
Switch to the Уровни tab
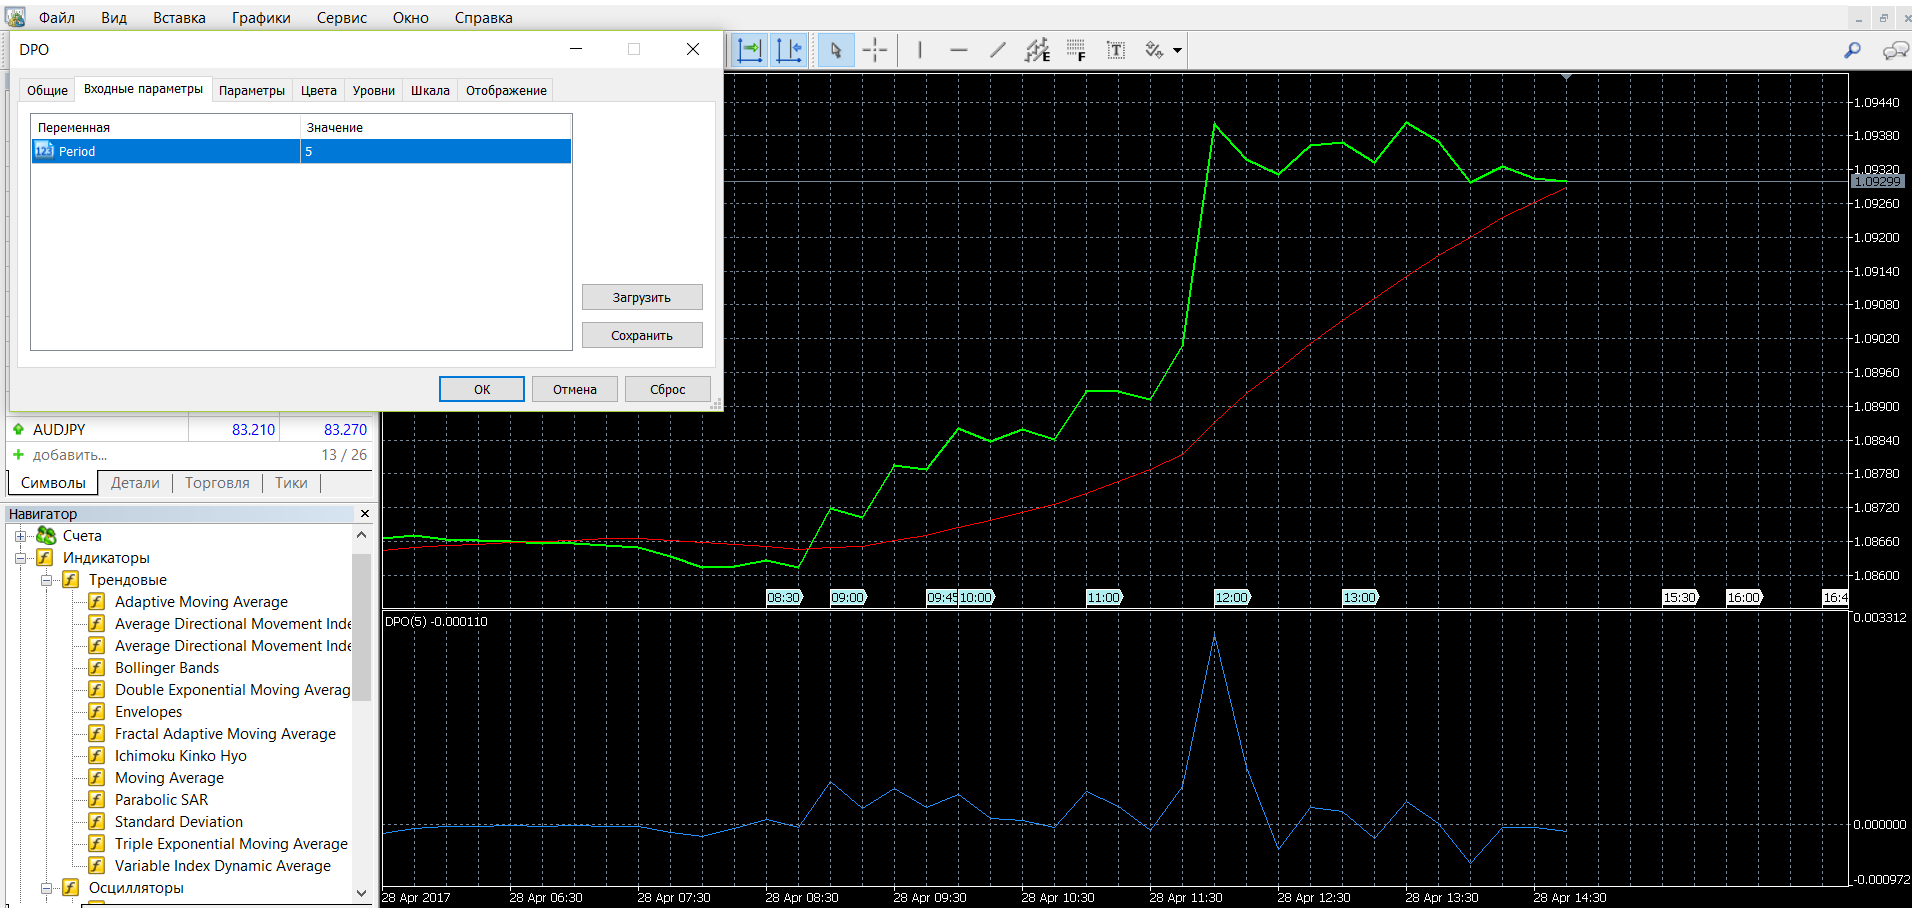[x=374, y=90]
